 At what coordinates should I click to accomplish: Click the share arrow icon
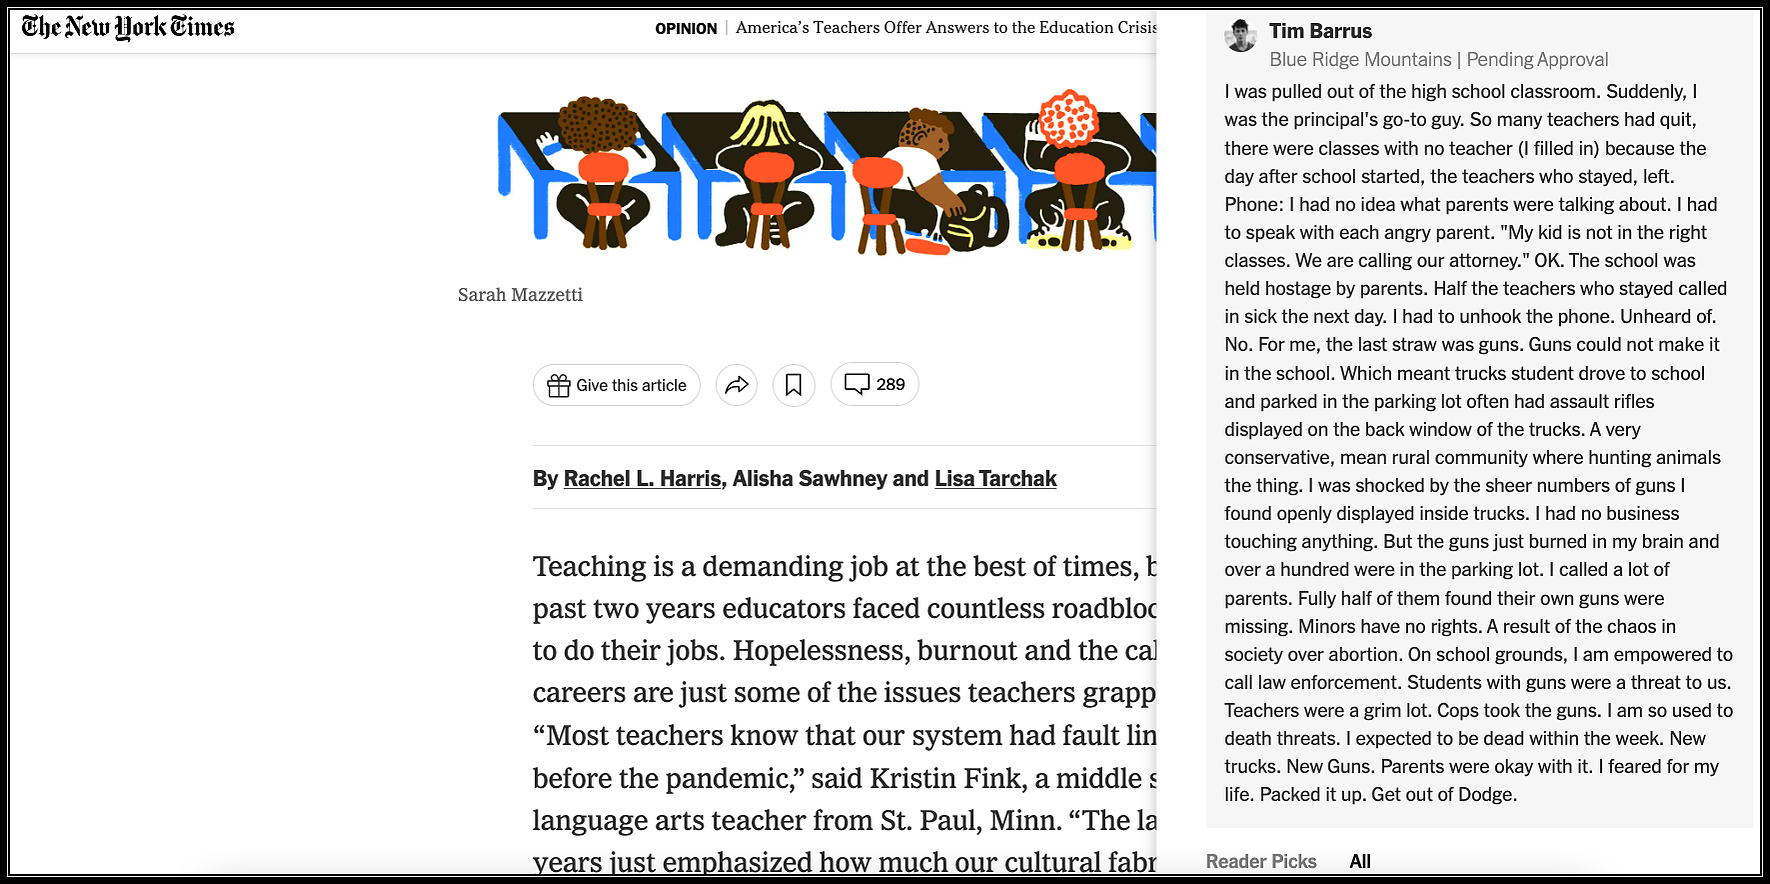tap(737, 385)
